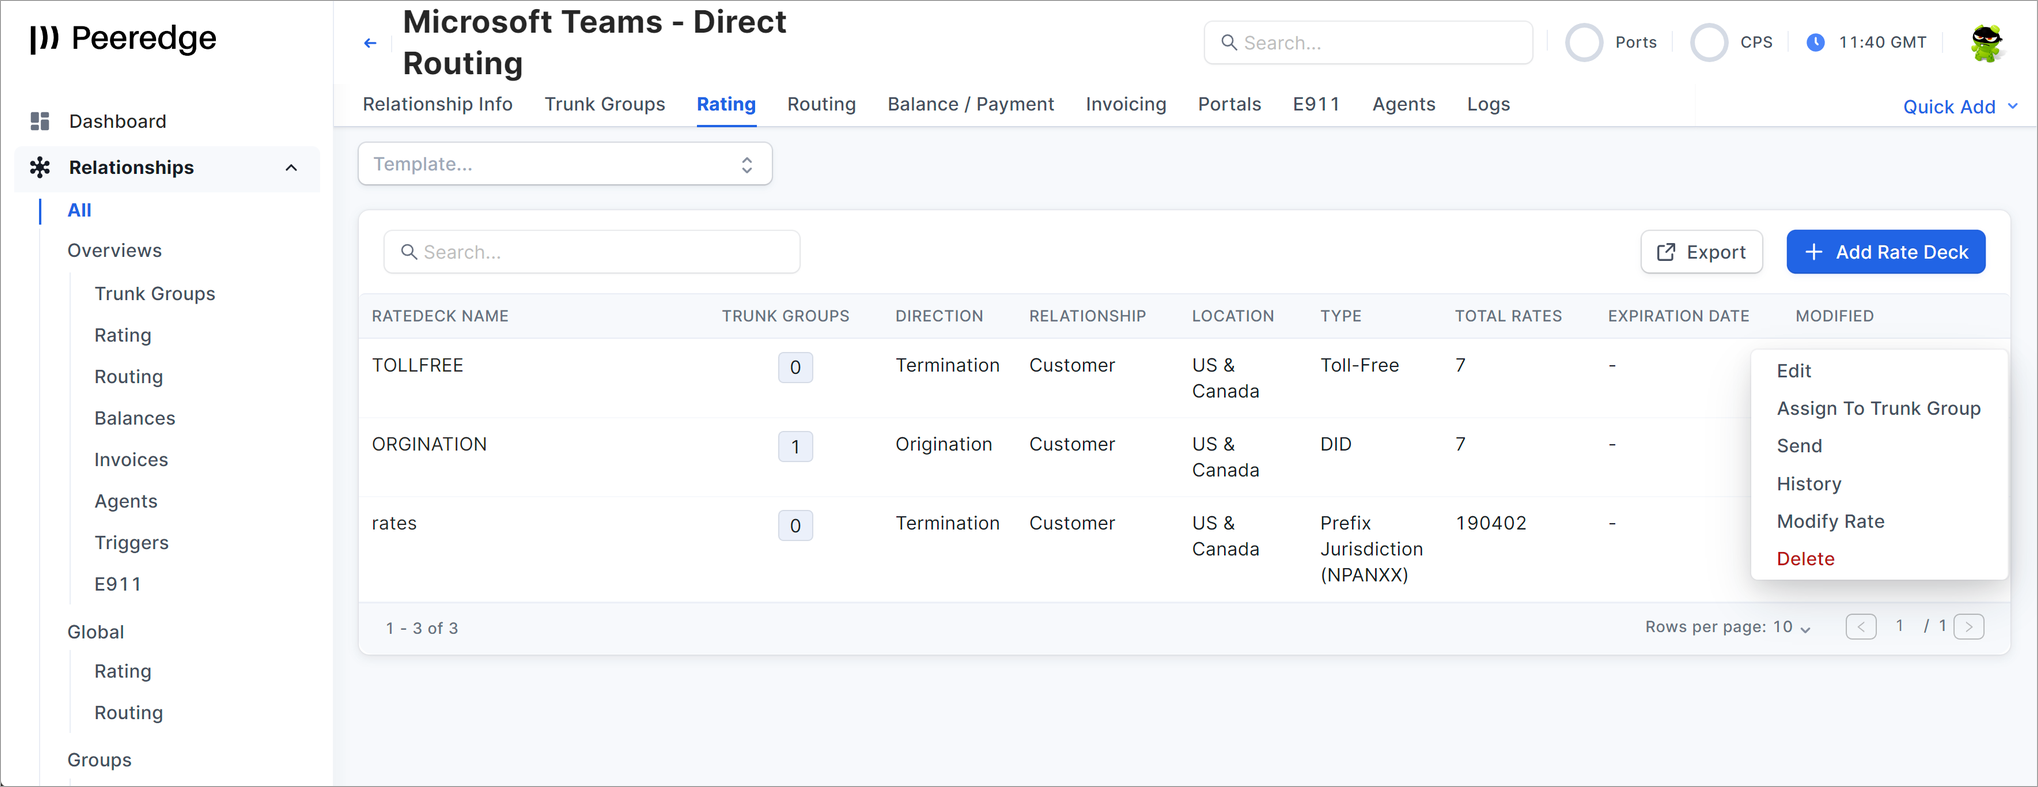2038x787 pixels.
Task: Open Balances in the sidebar
Action: click(x=135, y=418)
